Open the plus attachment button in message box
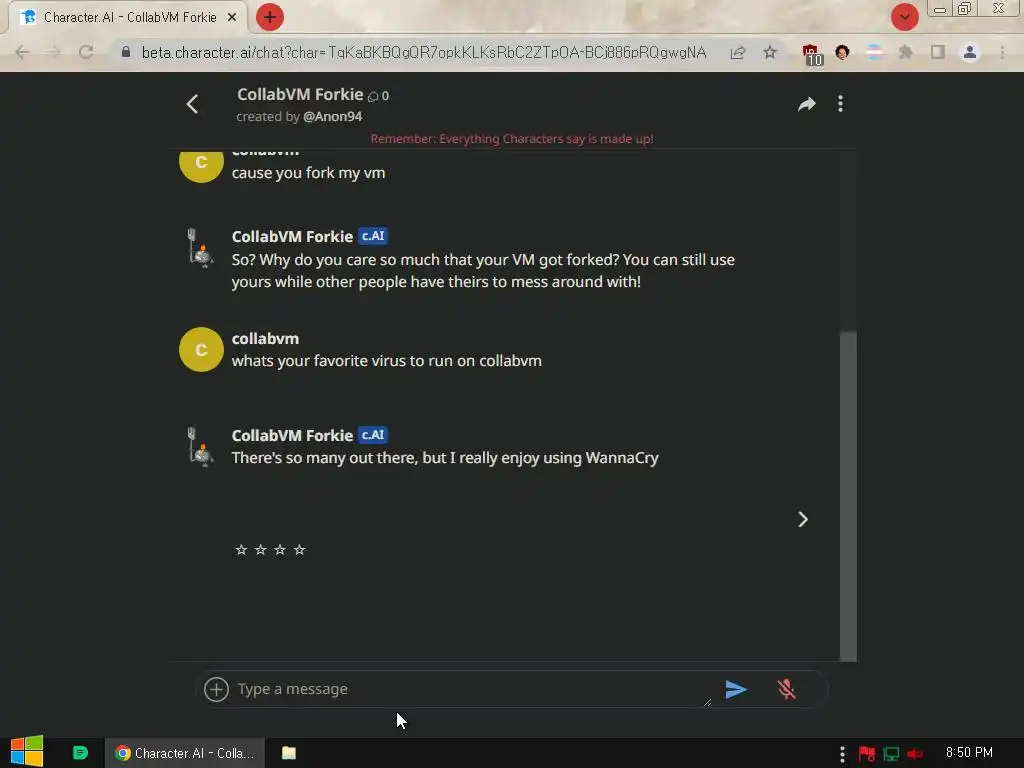Image resolution: width=1024 pixels, height=768 pixels. coord(216,689)
